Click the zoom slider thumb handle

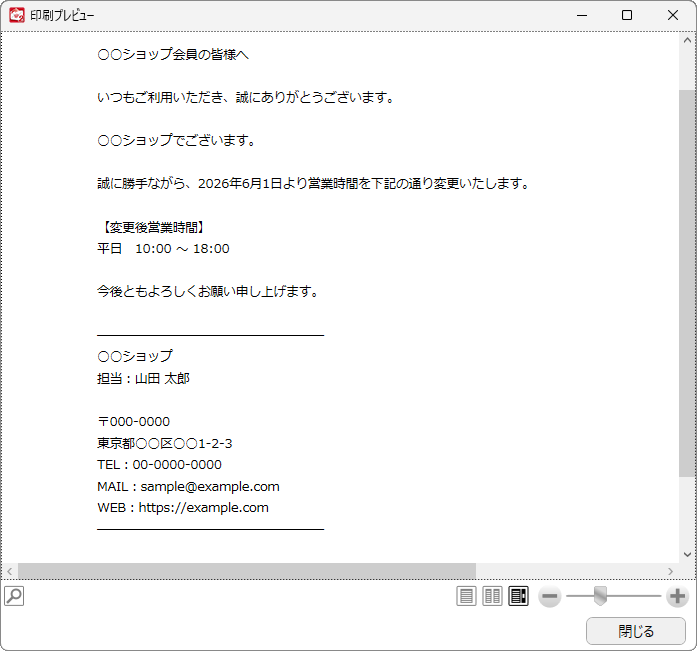(x=600, y=595)
